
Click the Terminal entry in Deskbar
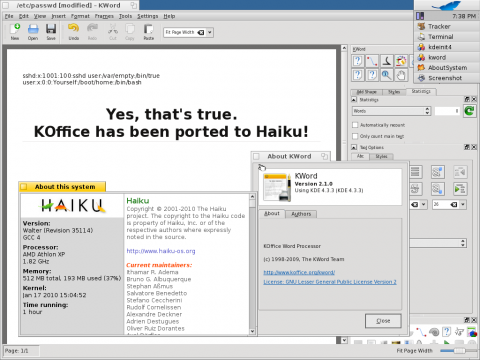(x=447, y=37)
